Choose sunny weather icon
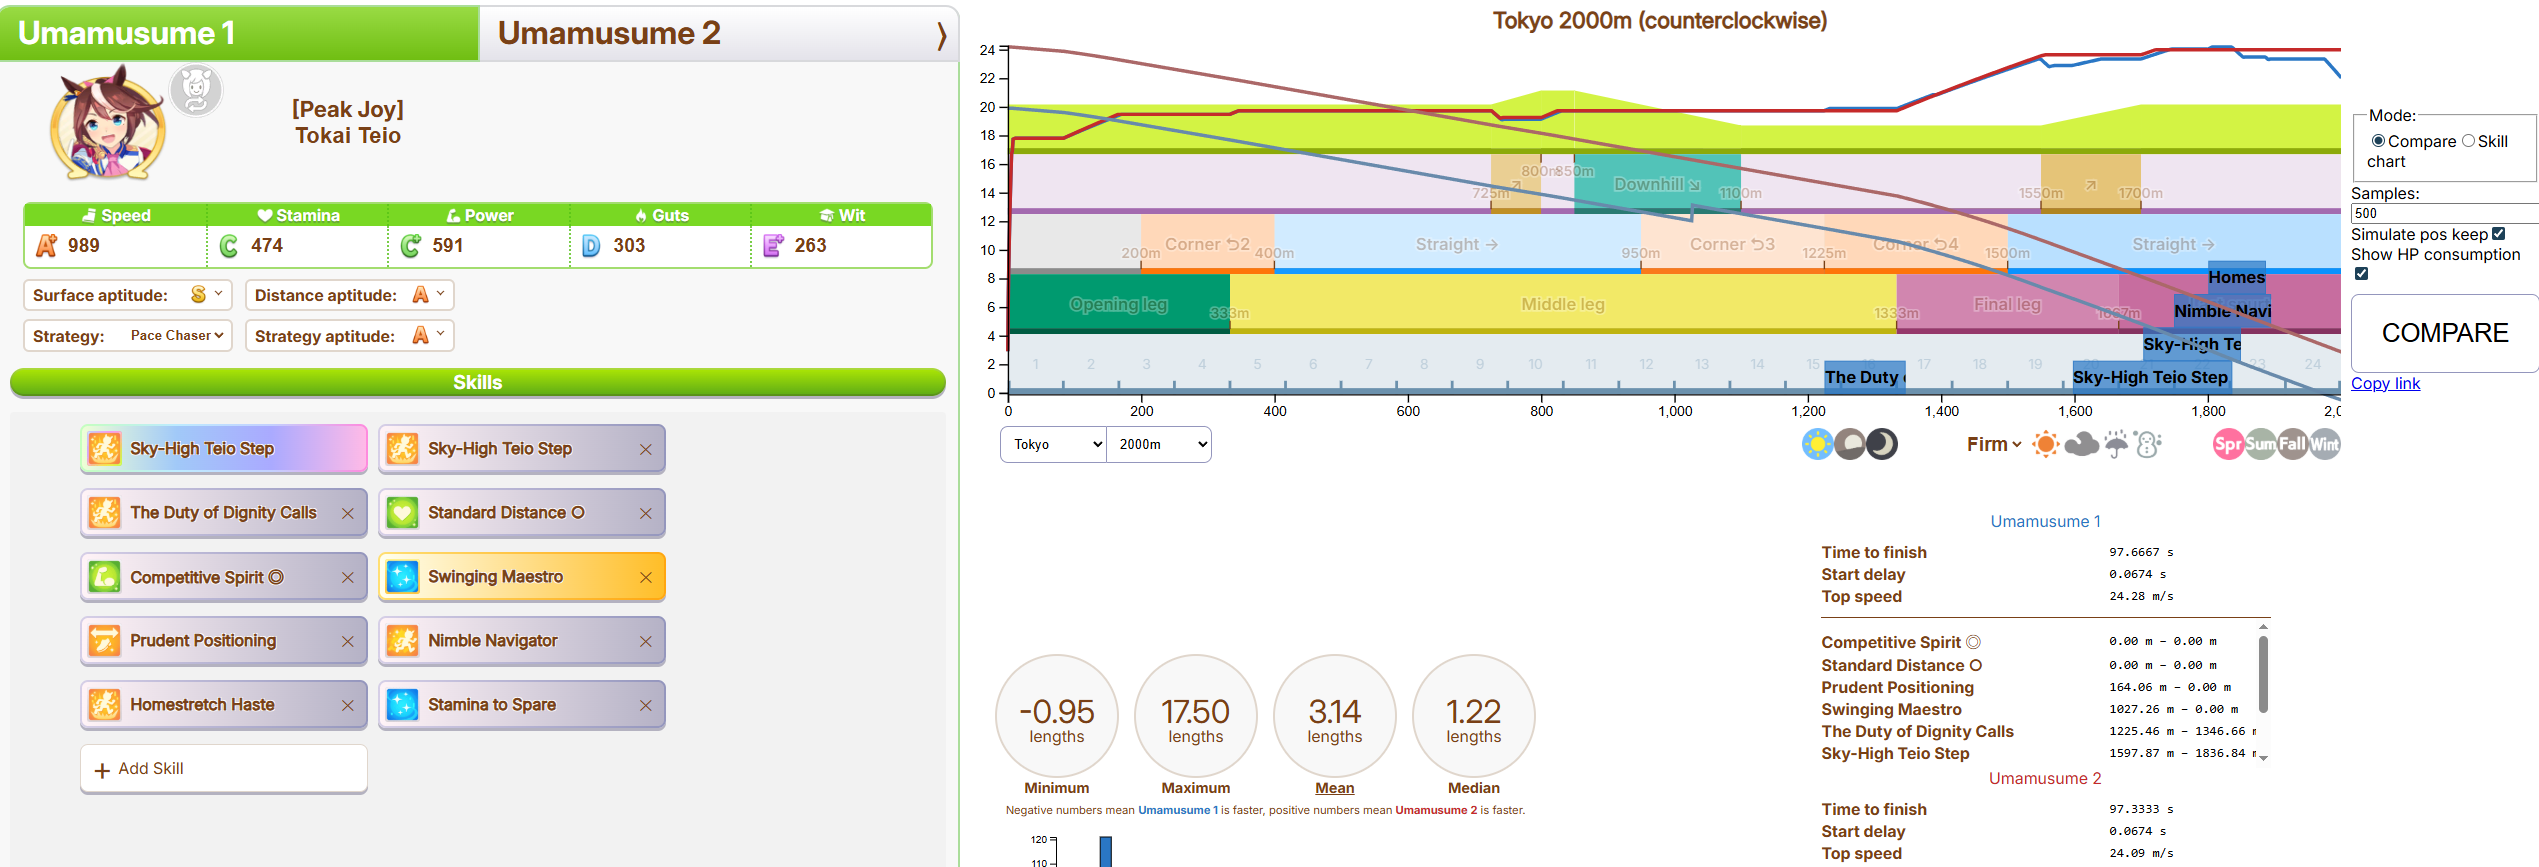The height and width of the screenshot is (867, 2539). tap(2046, 444)
